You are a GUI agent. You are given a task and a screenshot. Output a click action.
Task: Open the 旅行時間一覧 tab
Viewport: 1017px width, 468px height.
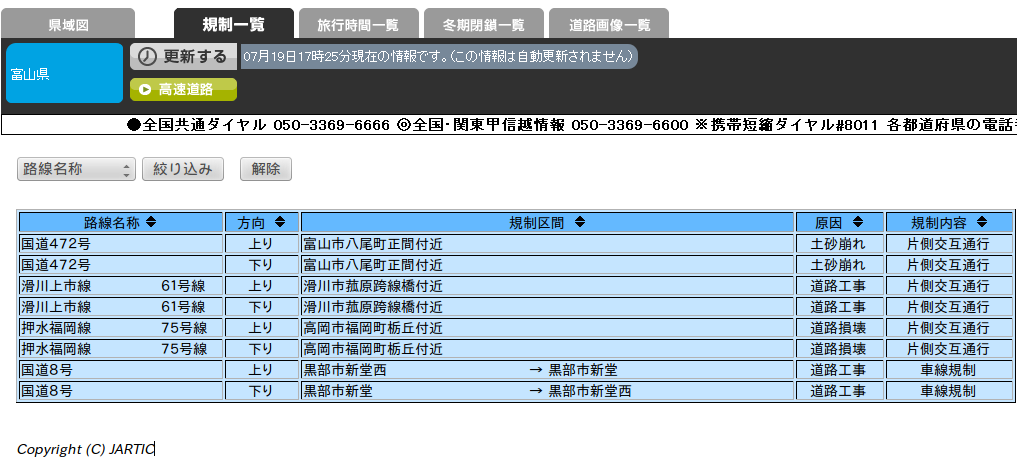click(358, 24)
